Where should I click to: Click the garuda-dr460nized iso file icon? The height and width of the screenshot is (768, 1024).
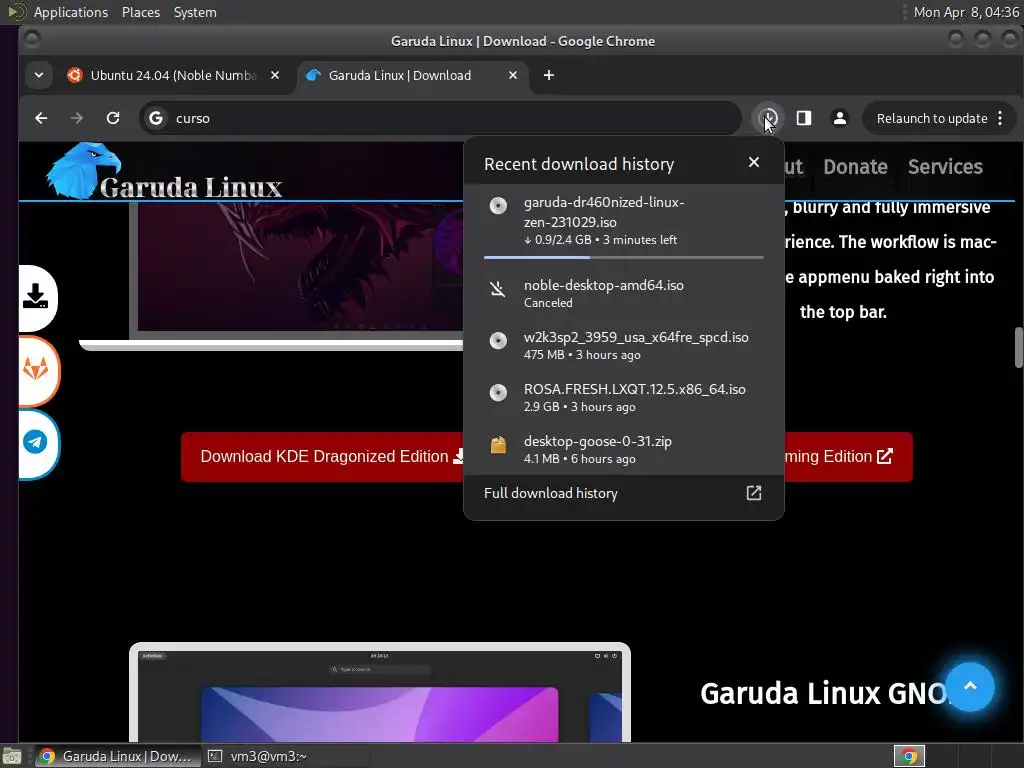pyautogui.click(x=498, y=206)
